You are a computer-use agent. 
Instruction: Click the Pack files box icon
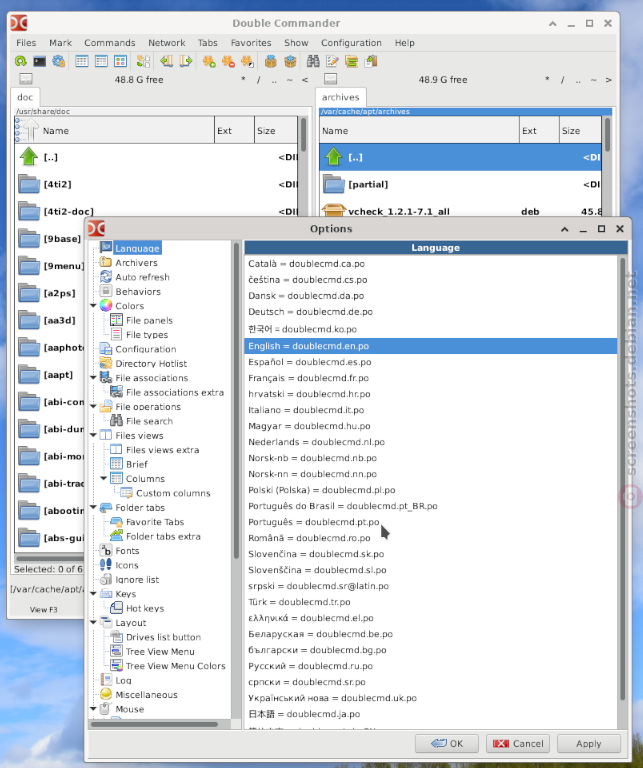point(271,61)
